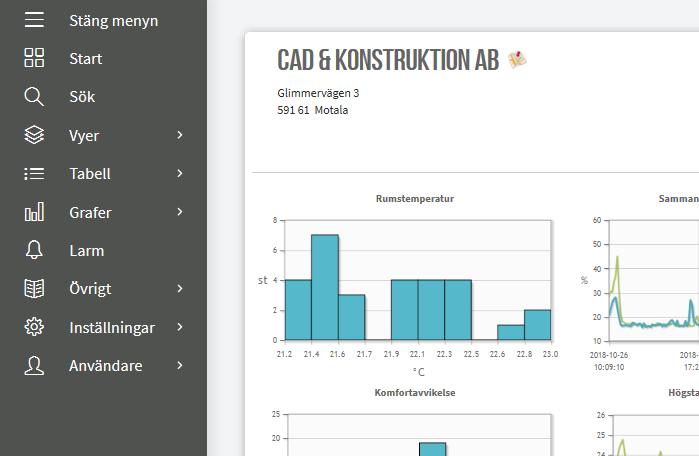
Task: Click the Tabell list icon
Action: click(x=34, y=173)
